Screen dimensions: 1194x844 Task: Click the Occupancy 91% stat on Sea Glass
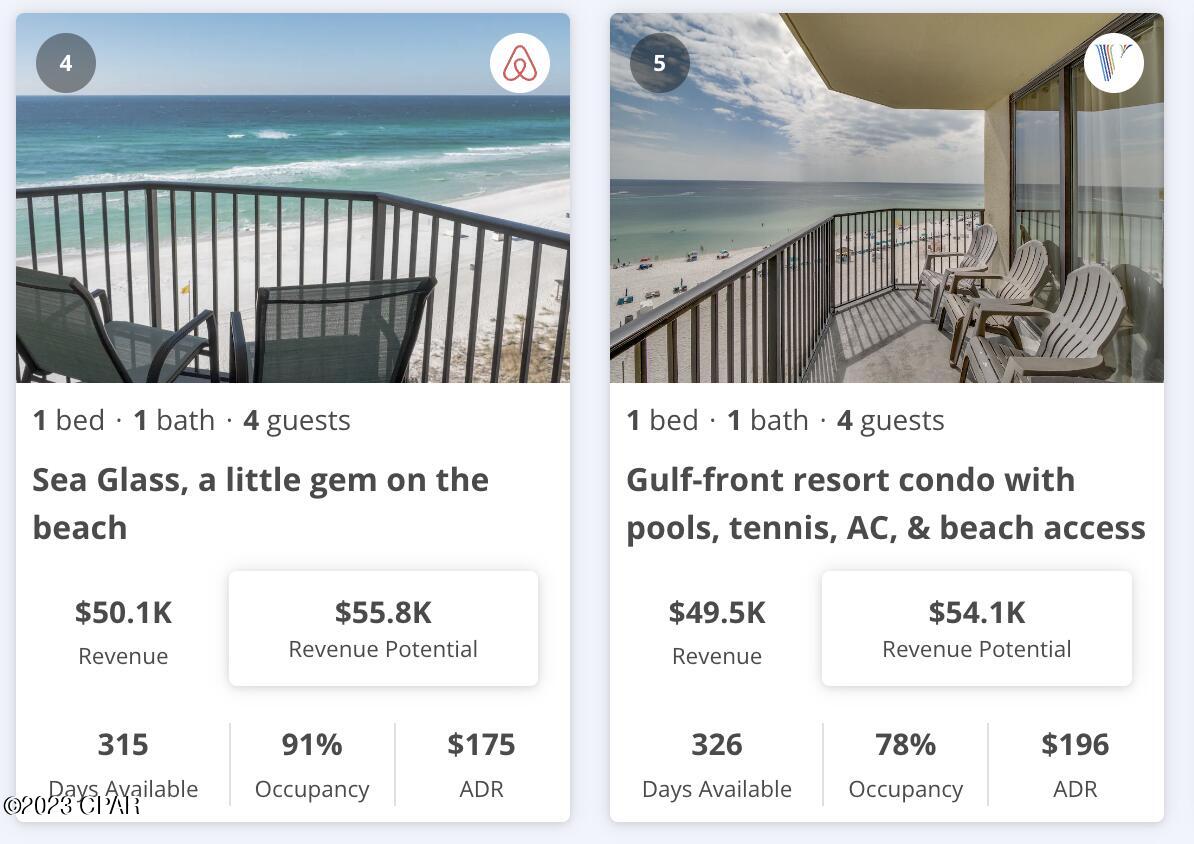pyautogui.click(x=312, y=760)
